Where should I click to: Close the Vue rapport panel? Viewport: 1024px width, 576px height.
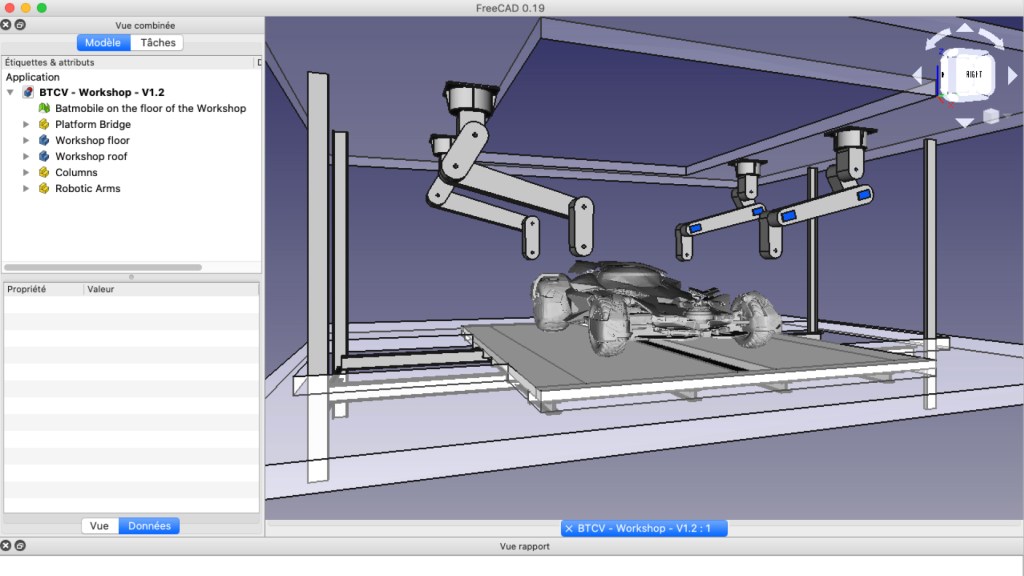[x=6, y=546]
